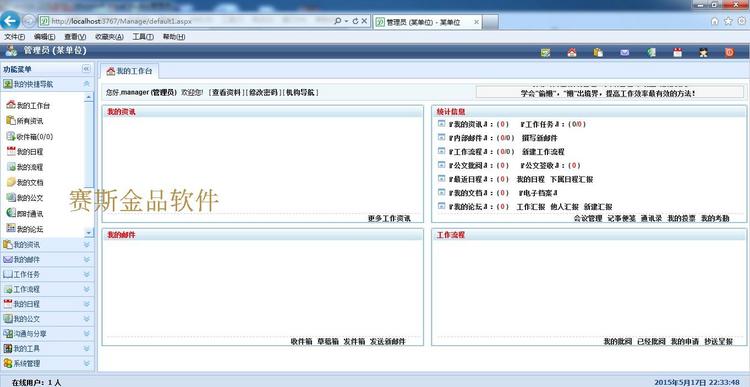
Task: Click 发送新邮件 in the mail panel
Action: pyautogui.click(x=387, y=342)
